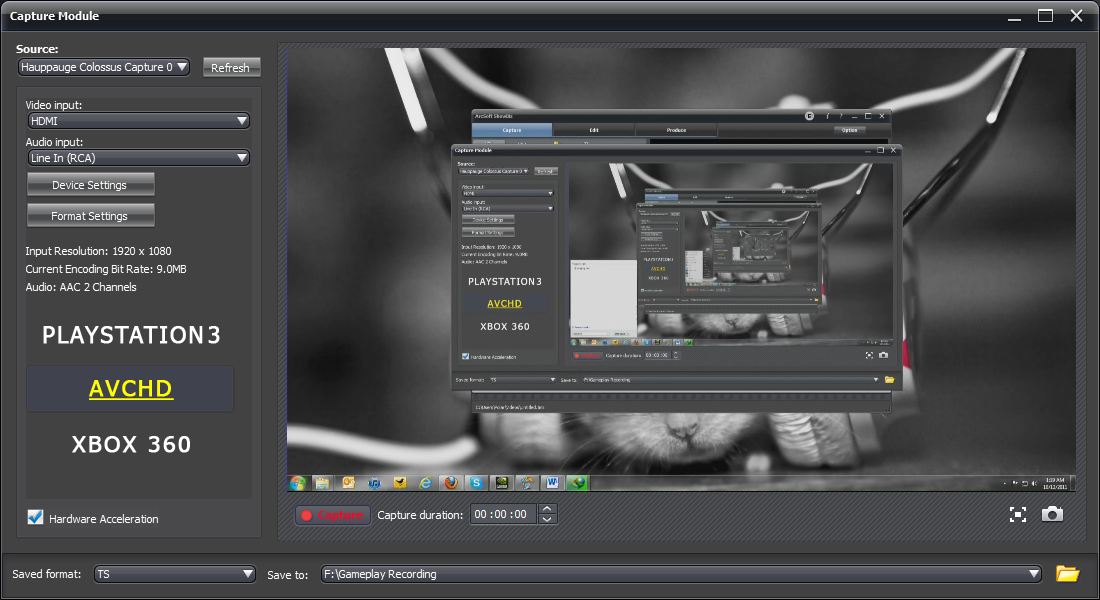Viewport: 1100px width, 600px height.
Task: Click the Skype icon in the previewed taskbar
Action: click(x=477, y=482)
